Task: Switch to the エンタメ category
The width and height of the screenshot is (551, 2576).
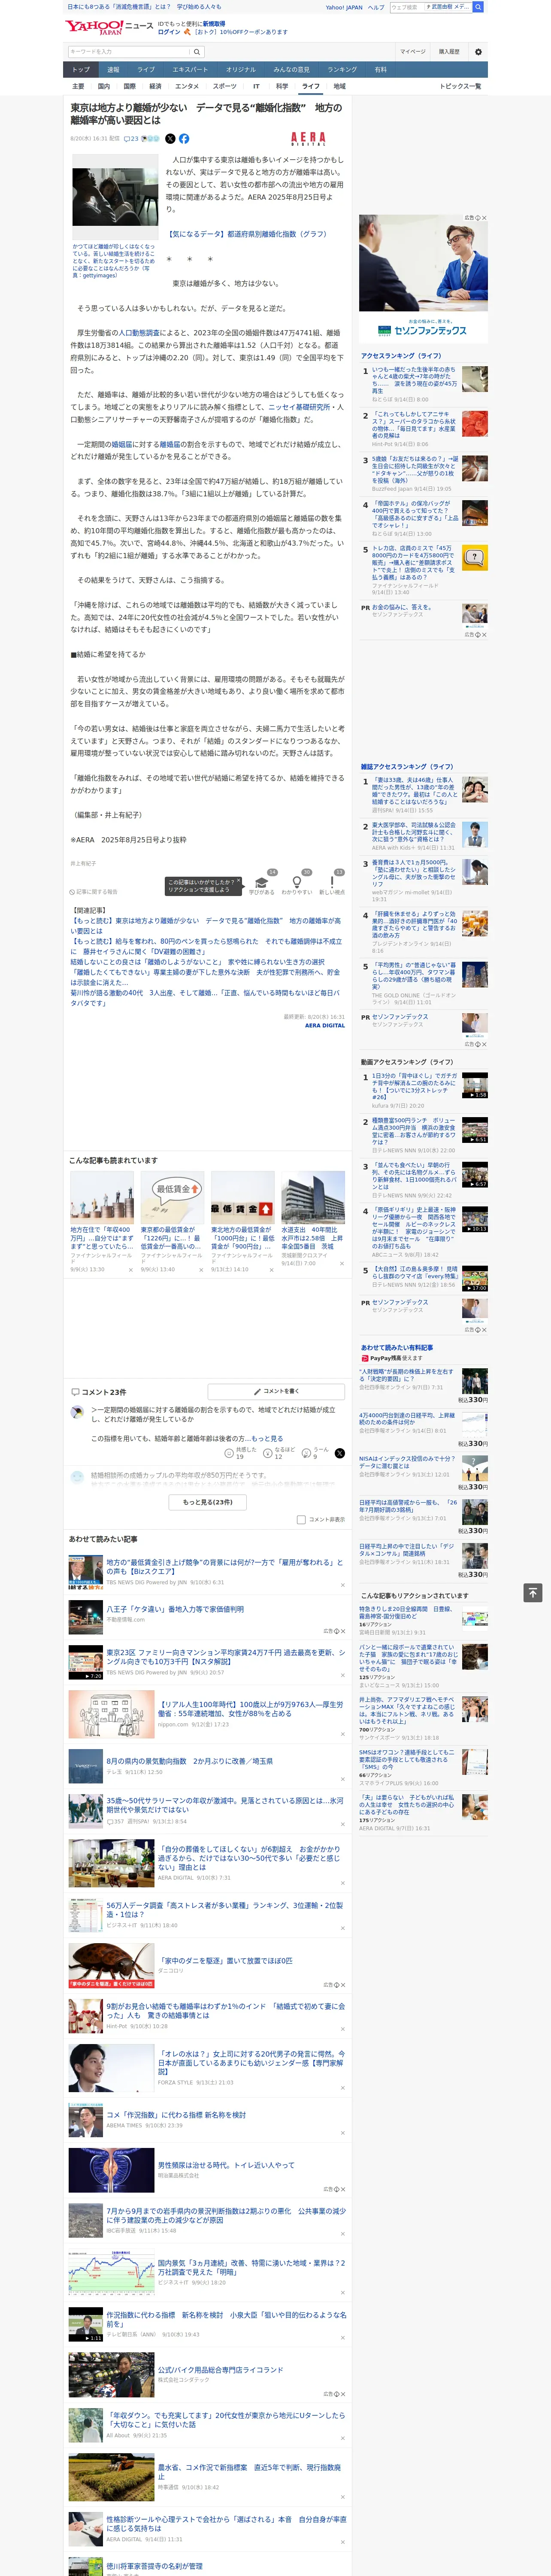Action: (x=187, y=86)
